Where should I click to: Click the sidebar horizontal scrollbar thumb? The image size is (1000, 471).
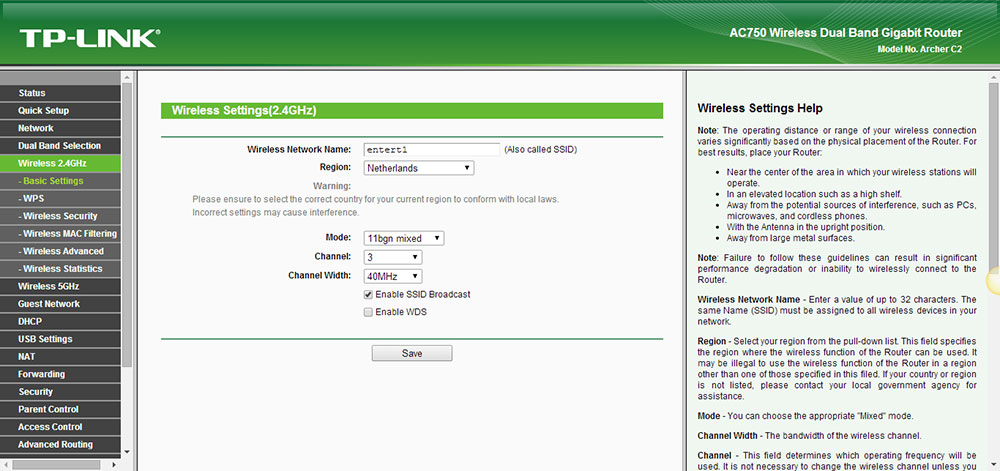(55, 465)
